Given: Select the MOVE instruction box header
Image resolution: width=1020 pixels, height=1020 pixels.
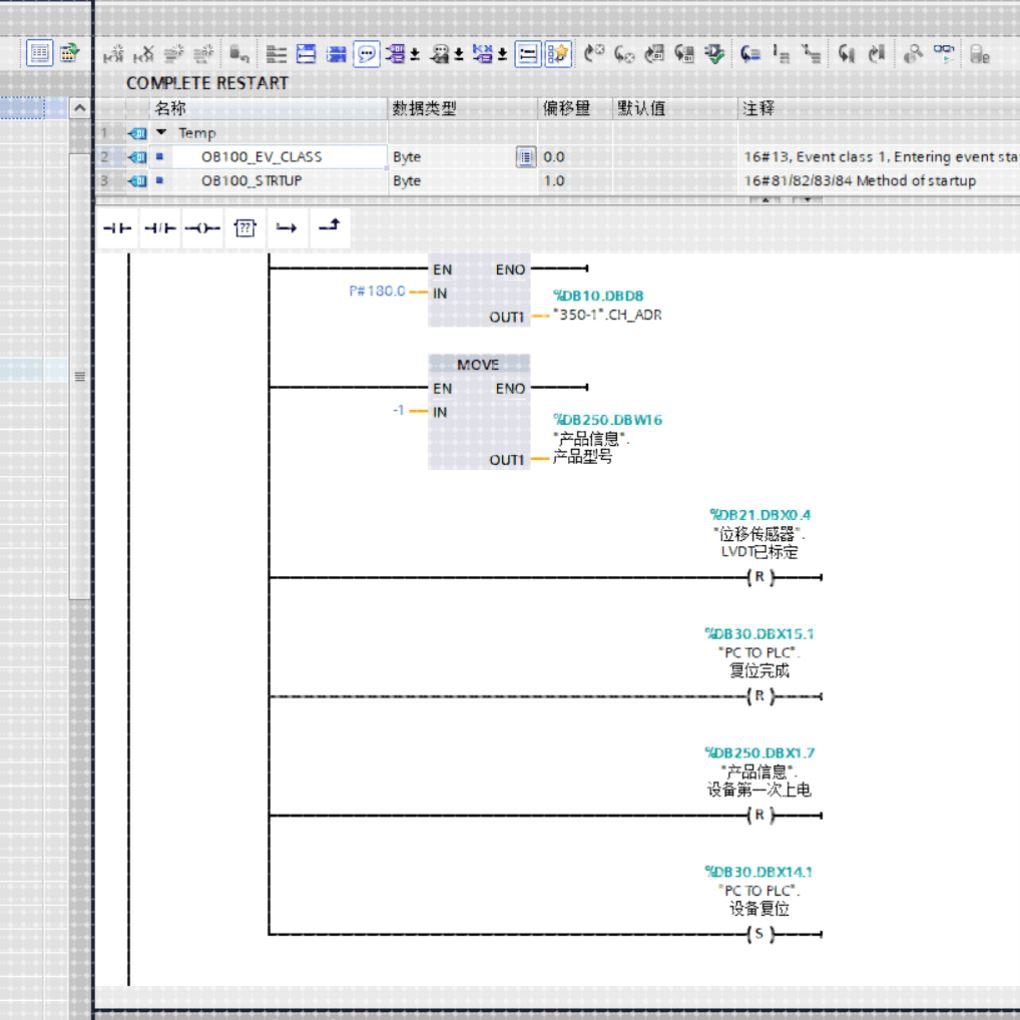Looking at the screenshot, I should [x=479, y=365].
